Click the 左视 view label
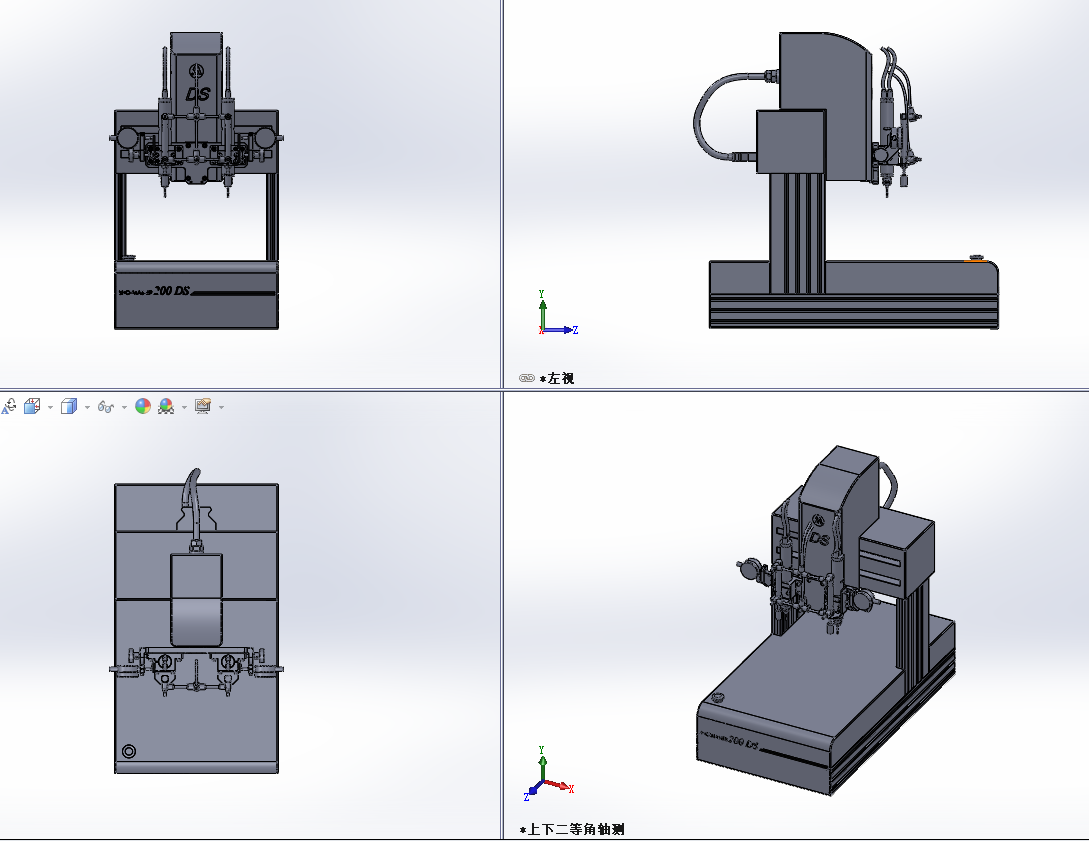The height and width of the screenshot is (841, 1089). tap(560, 379)
